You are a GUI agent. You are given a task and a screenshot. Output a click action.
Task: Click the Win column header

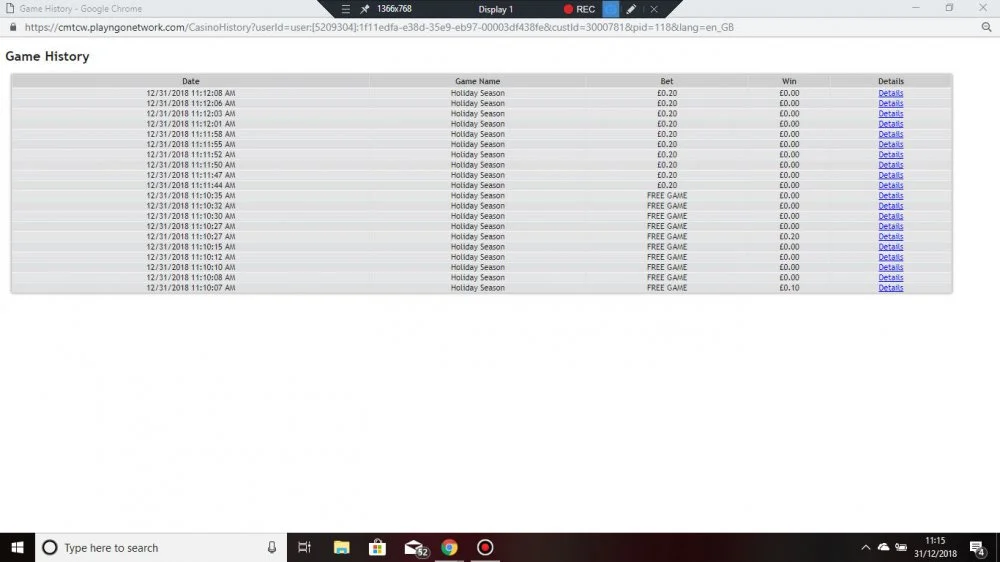[789, 81]
